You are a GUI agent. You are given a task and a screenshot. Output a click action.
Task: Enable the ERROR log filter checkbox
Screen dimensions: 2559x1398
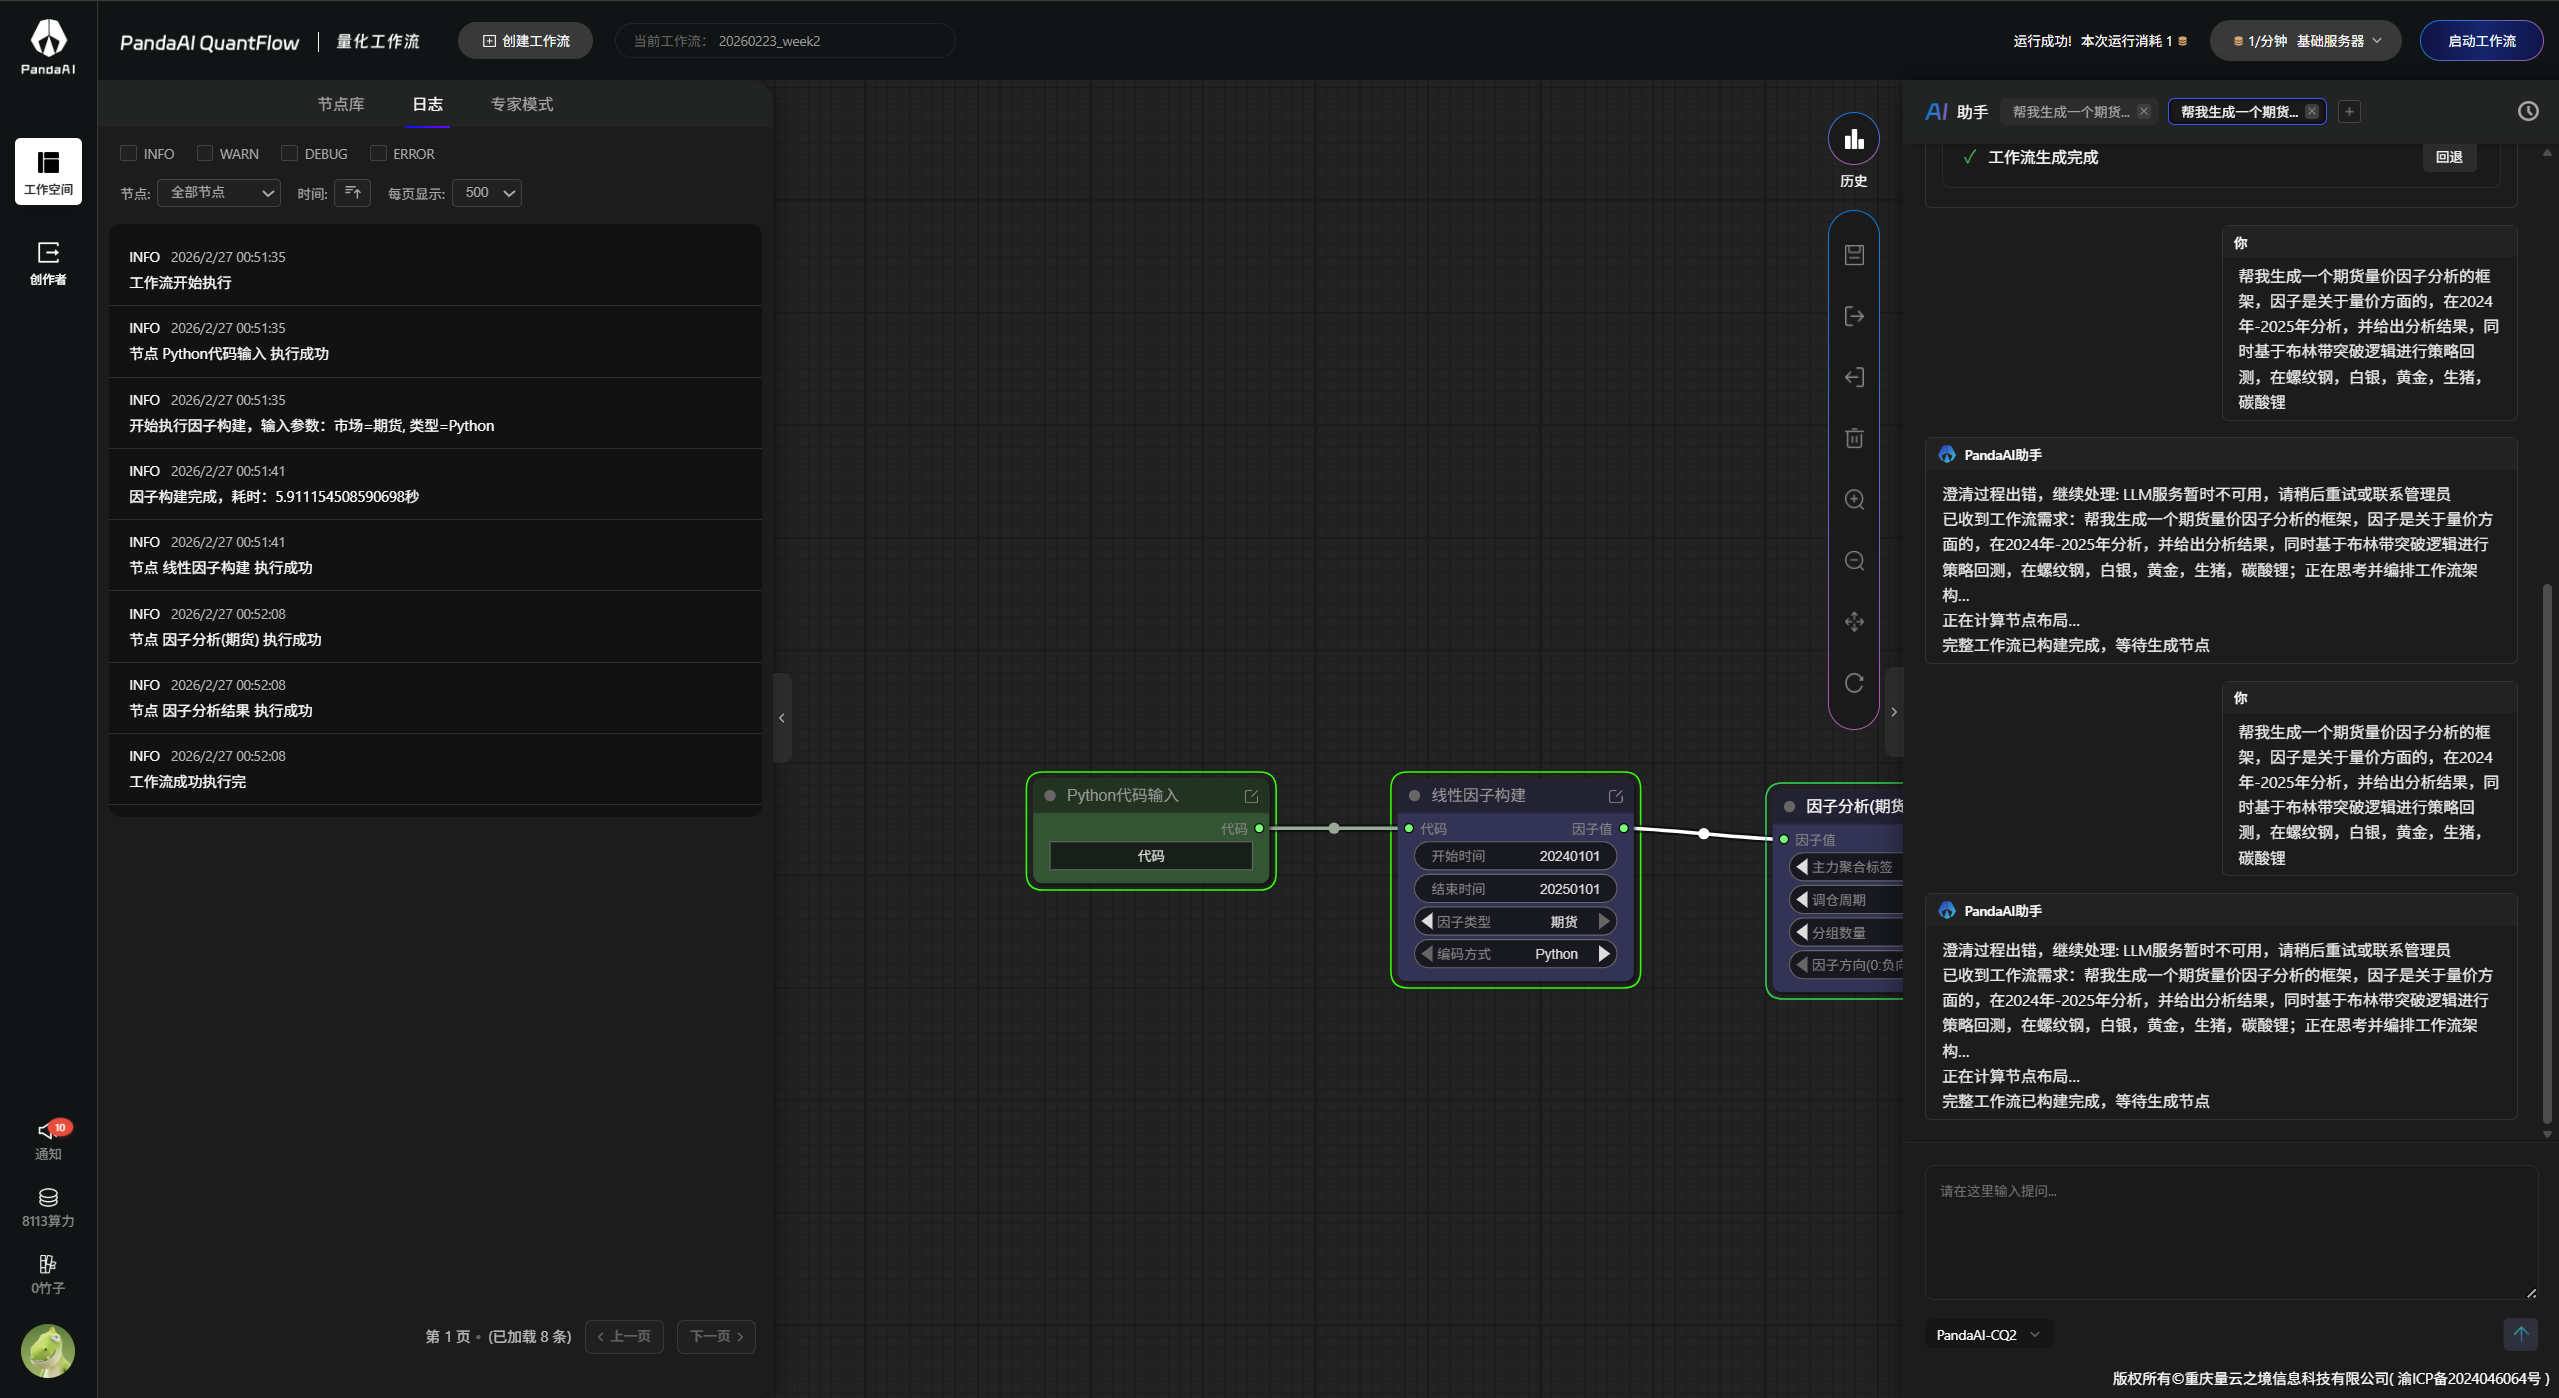point(378,153)
